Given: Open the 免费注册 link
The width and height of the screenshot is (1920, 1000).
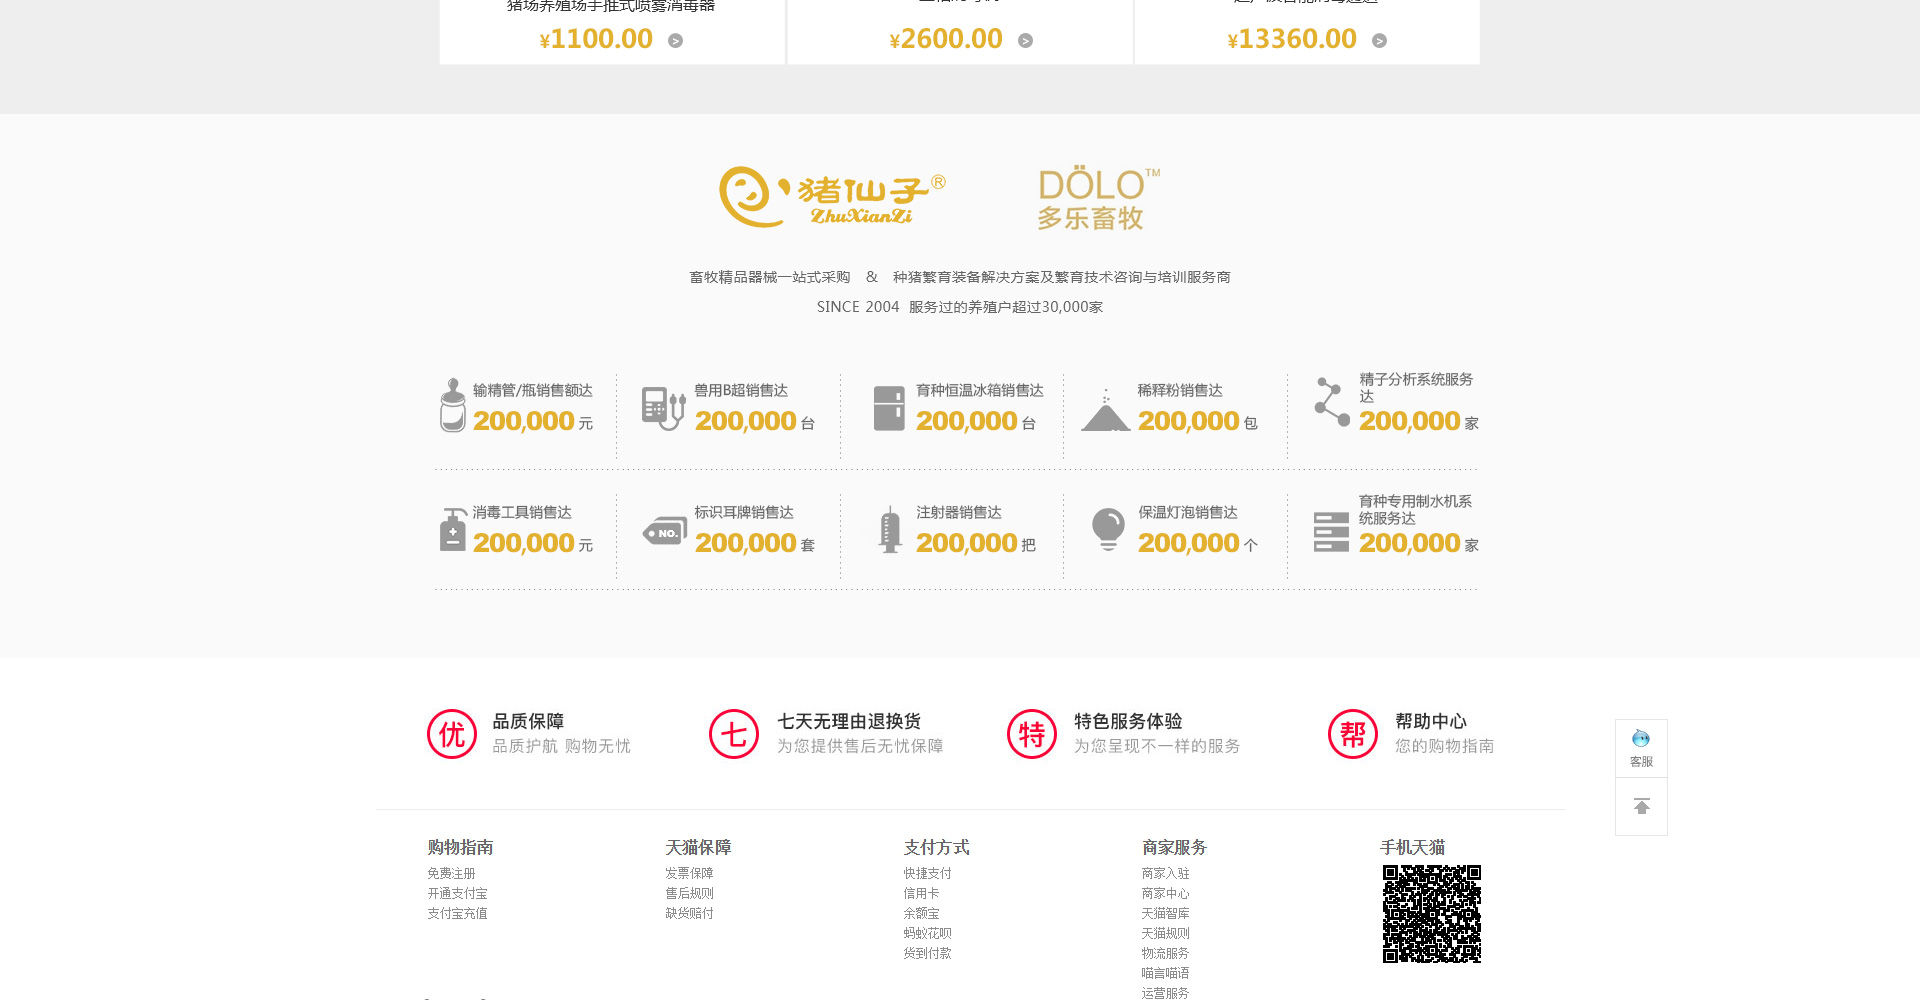Looking at the screenshot, I should coord(451,873).
